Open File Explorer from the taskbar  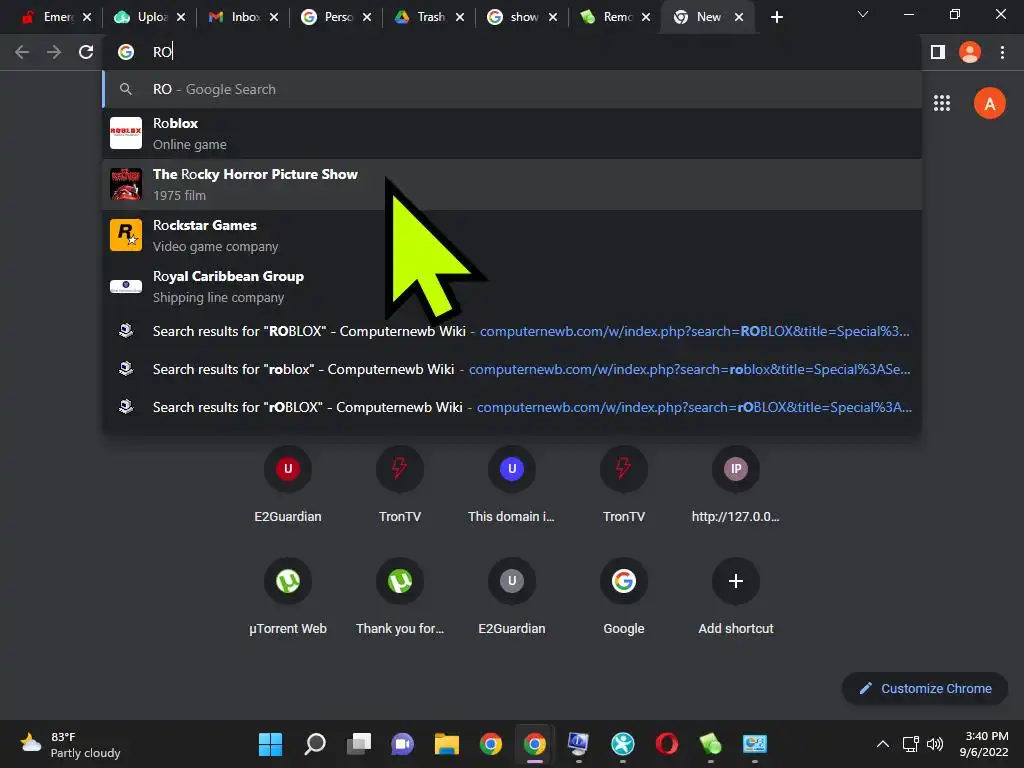pos(447,744)
